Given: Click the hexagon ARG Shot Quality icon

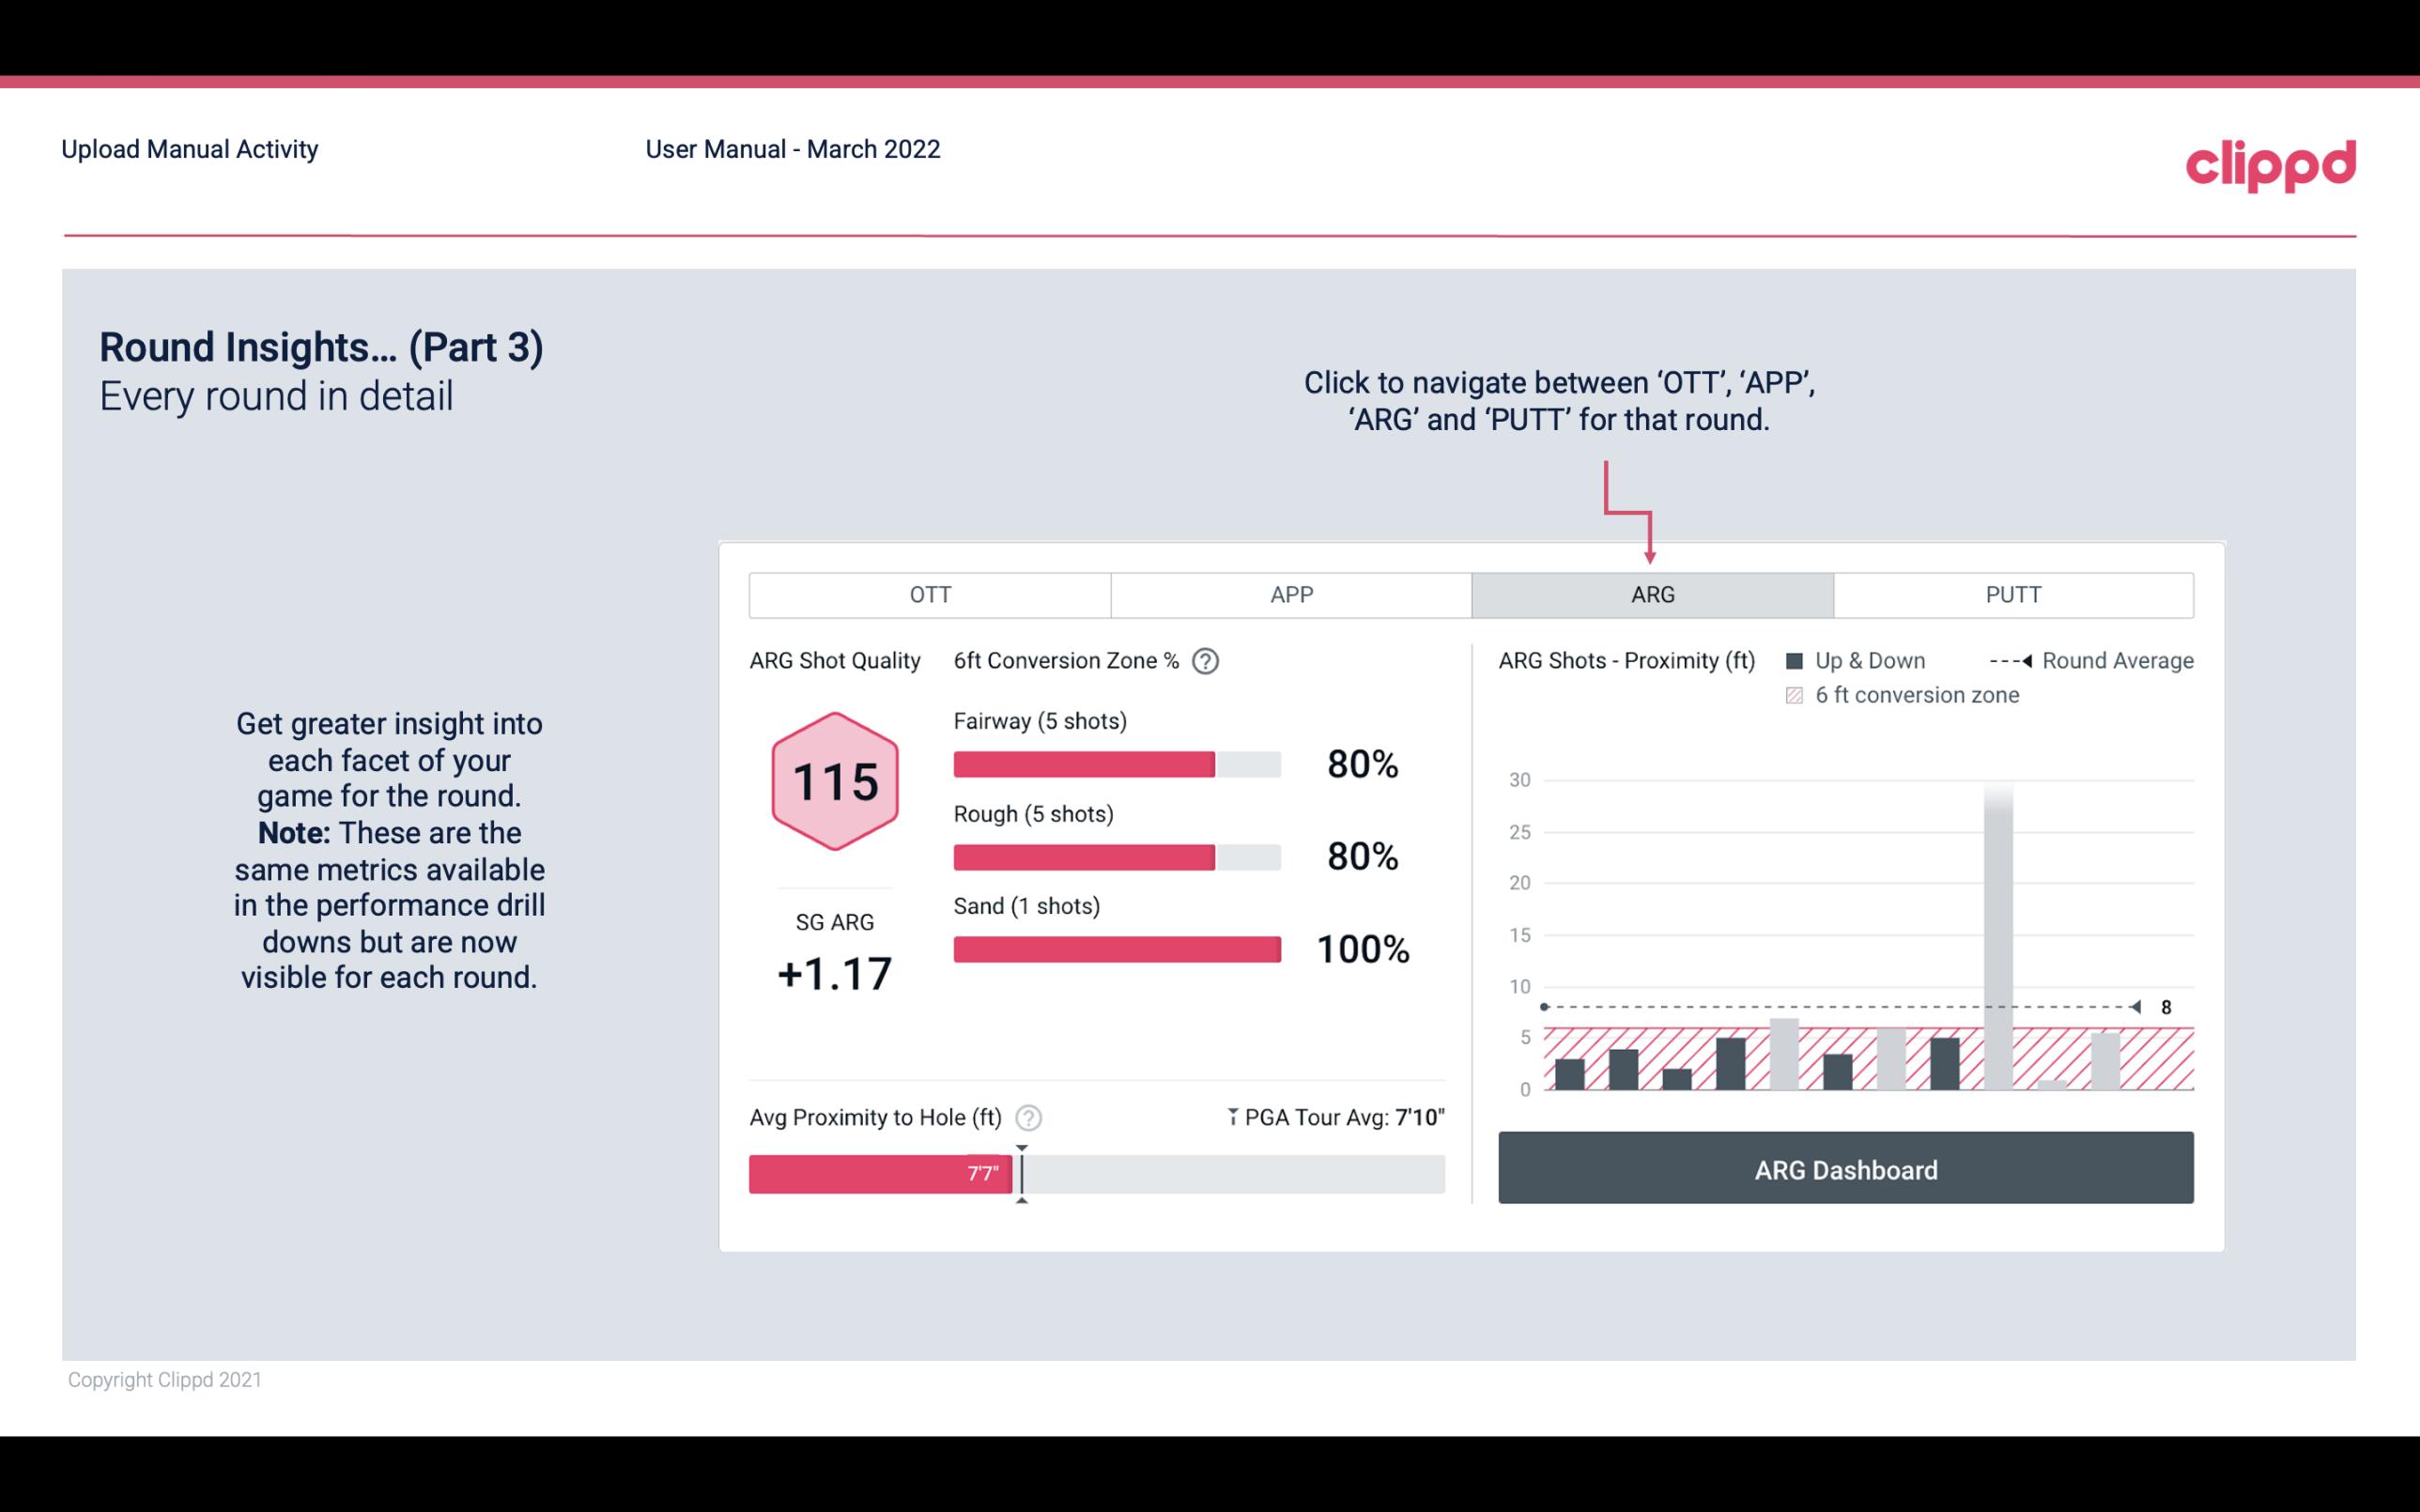Looking at the screenshot, I should click(x=832, y=782).
